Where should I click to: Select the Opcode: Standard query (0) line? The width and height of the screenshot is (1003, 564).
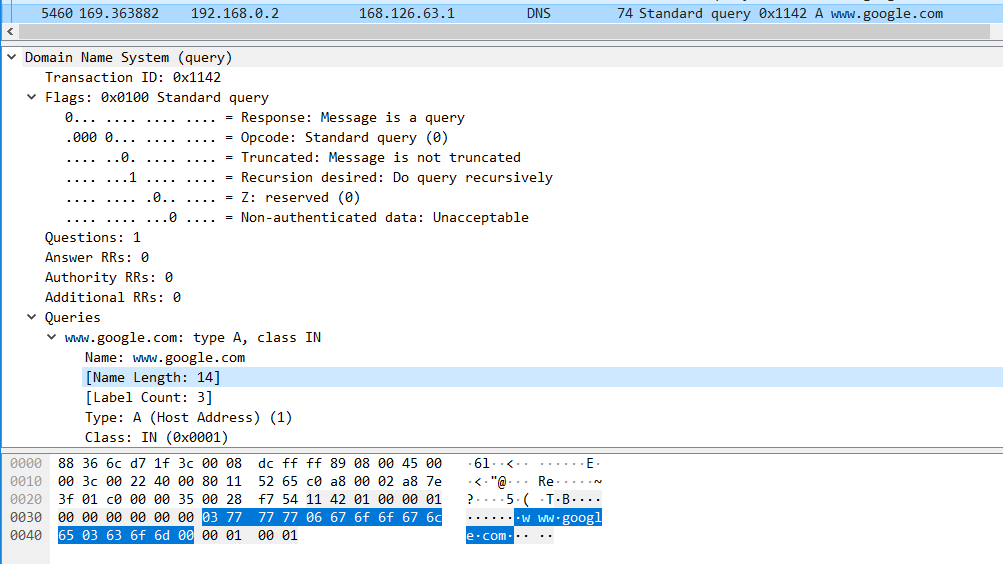257,137
